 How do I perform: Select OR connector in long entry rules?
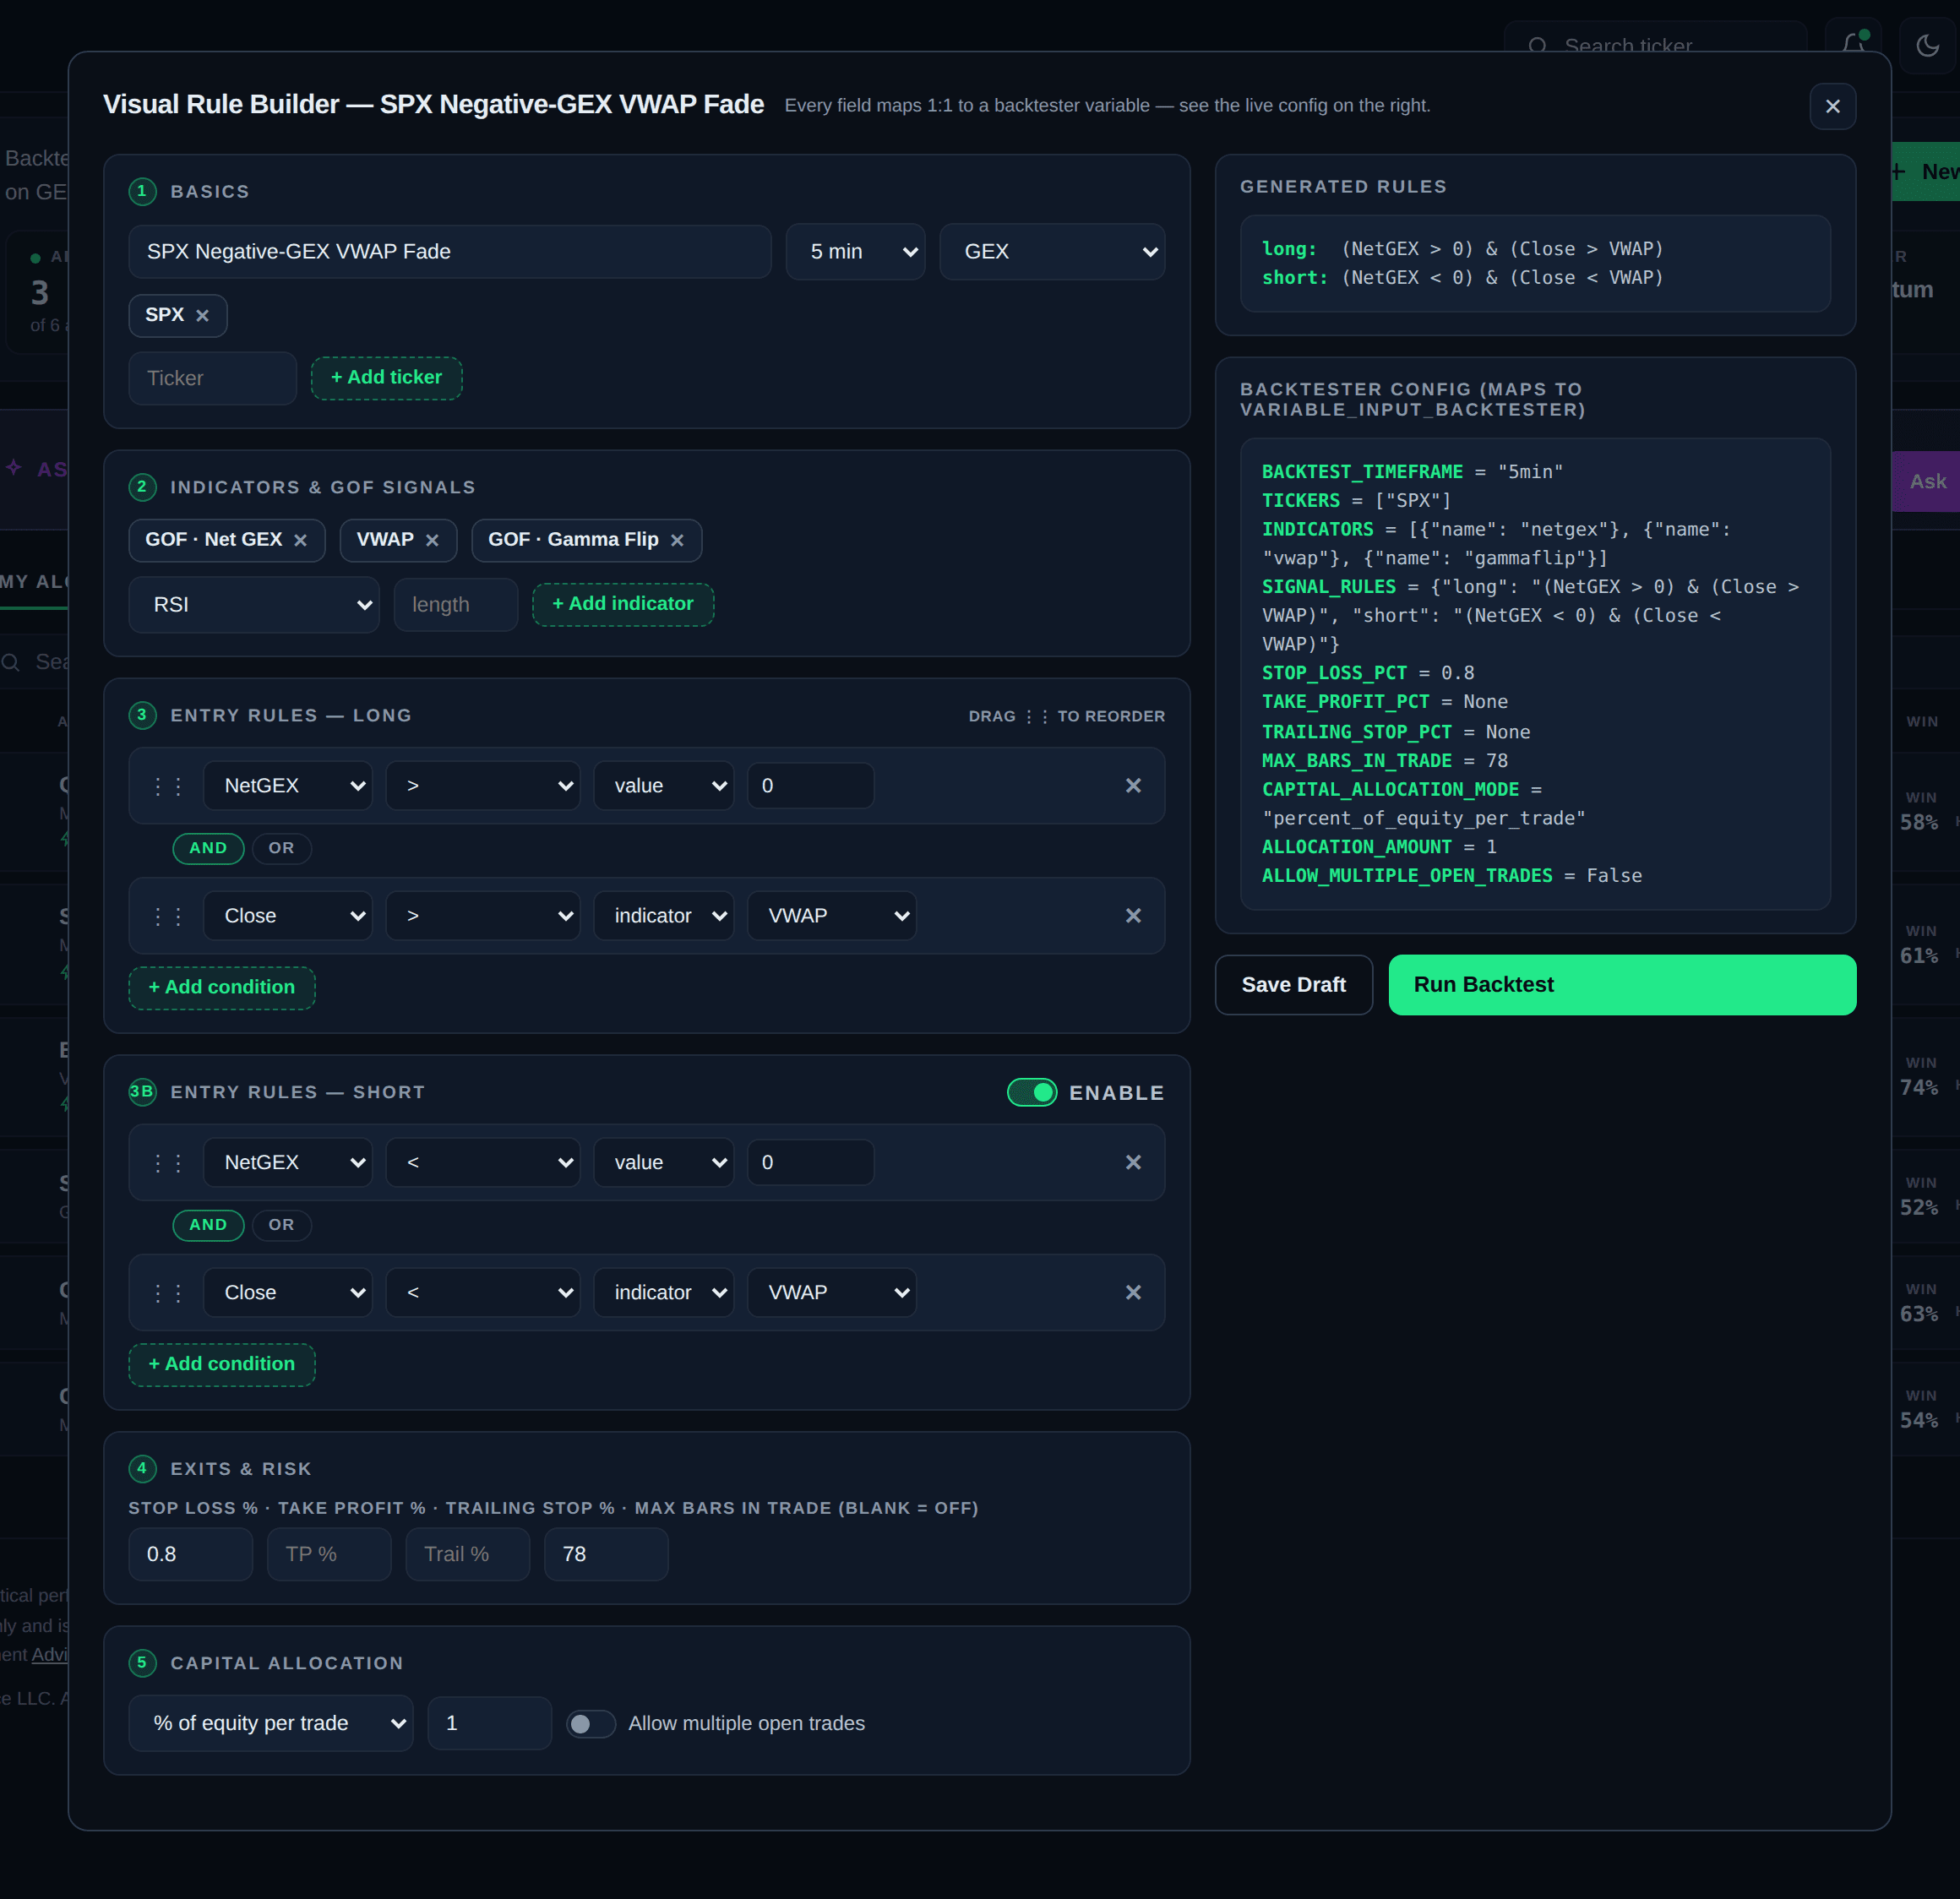tap(281, 848)
